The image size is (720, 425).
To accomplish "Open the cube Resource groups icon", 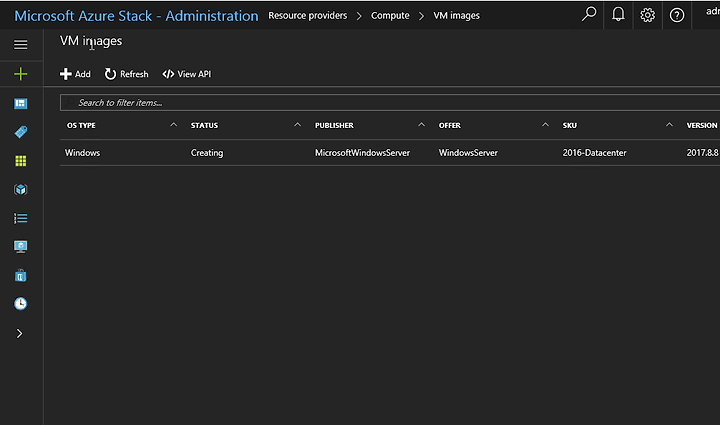I will point(21,189).
